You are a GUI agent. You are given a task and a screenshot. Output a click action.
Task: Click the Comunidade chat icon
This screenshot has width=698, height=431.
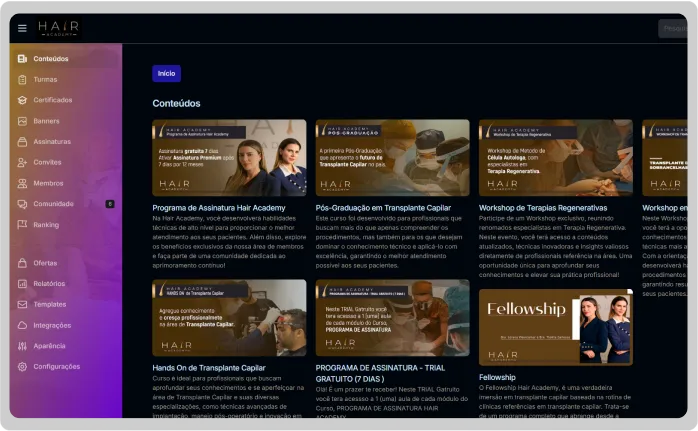click(x=22, y=204)
